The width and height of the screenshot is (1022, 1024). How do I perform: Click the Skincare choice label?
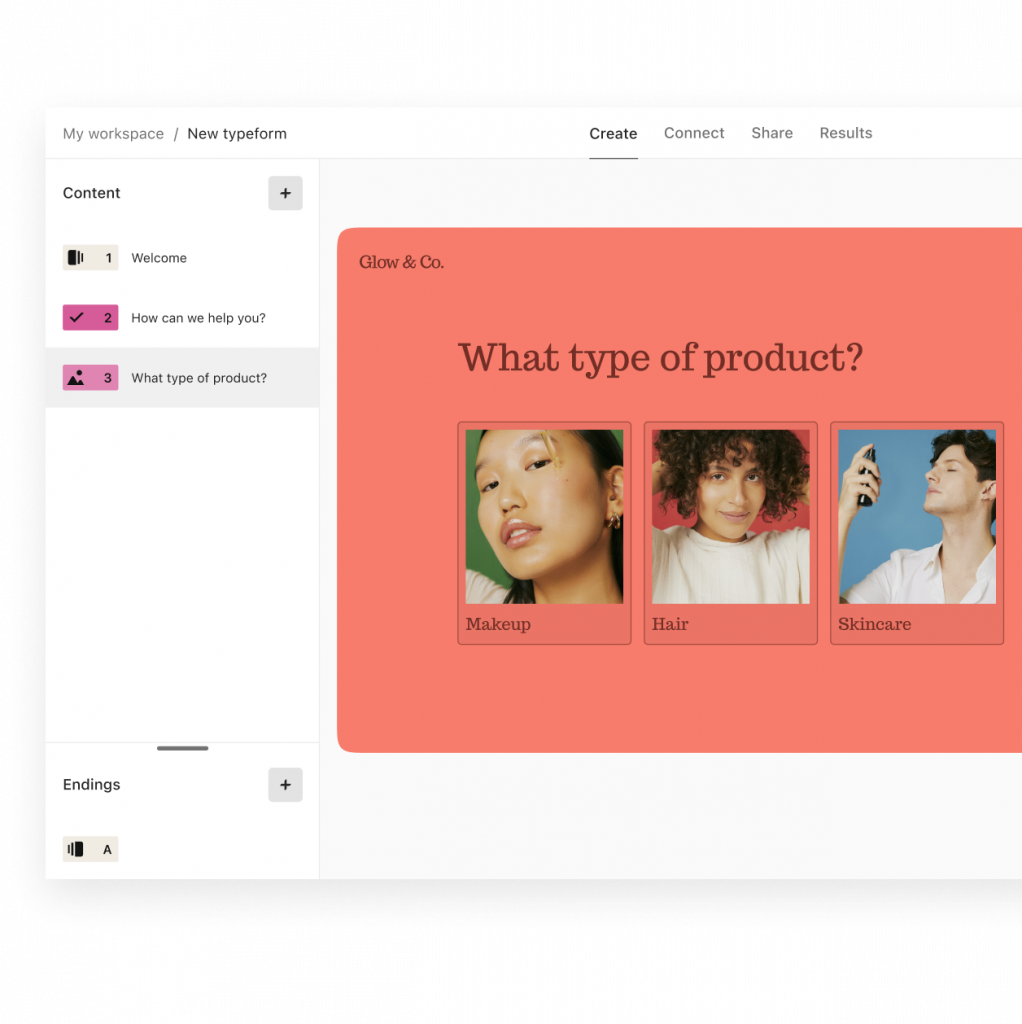[x=874, y=624]
